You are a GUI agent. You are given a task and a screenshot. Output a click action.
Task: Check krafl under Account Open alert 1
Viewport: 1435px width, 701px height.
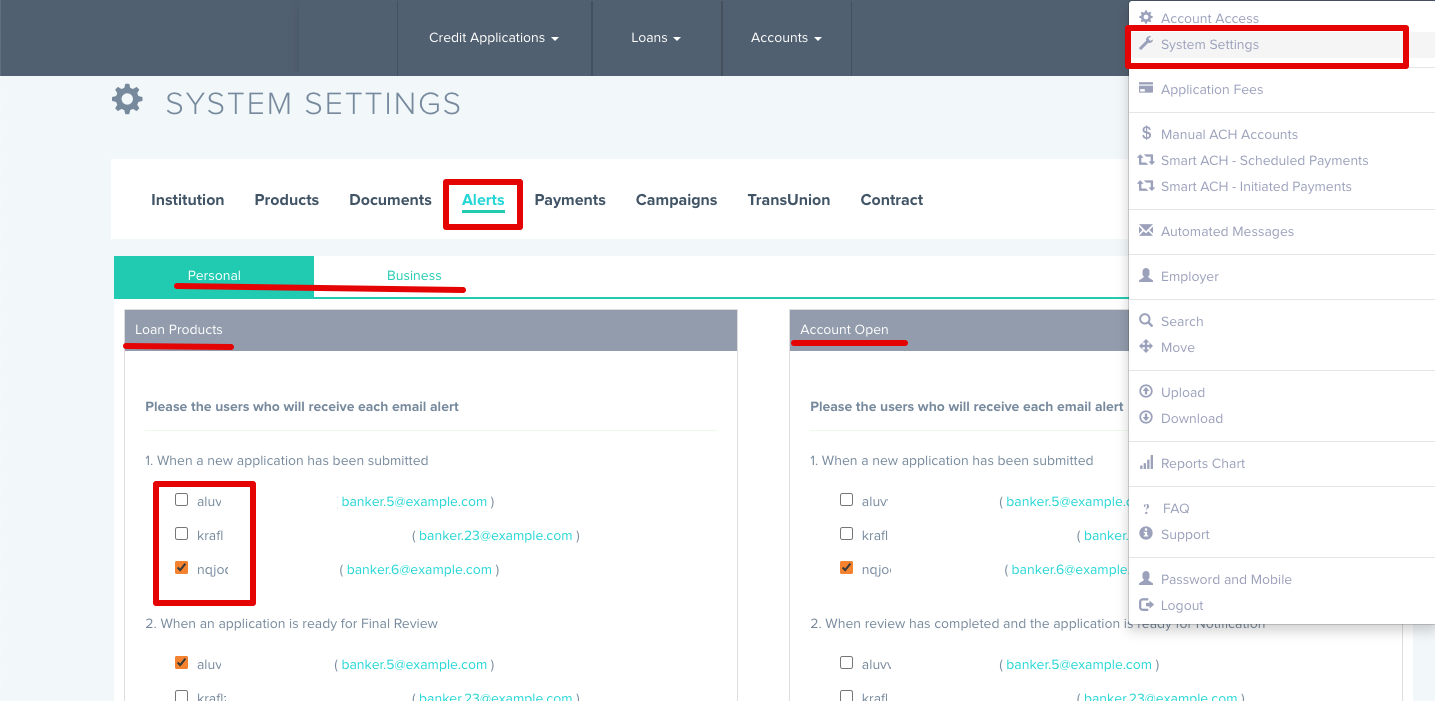(846, 534)
